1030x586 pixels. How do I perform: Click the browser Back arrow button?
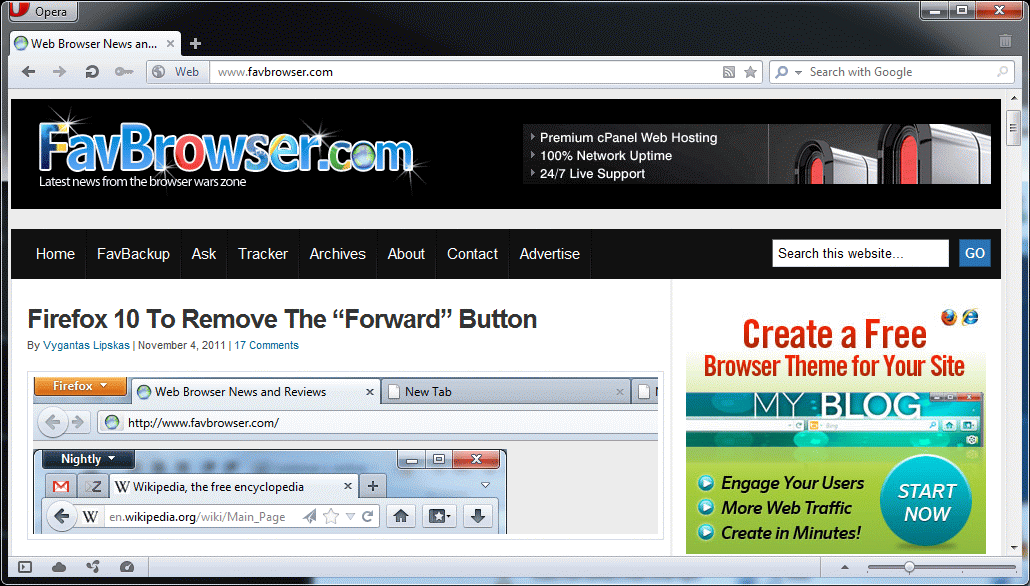point(29,72)
